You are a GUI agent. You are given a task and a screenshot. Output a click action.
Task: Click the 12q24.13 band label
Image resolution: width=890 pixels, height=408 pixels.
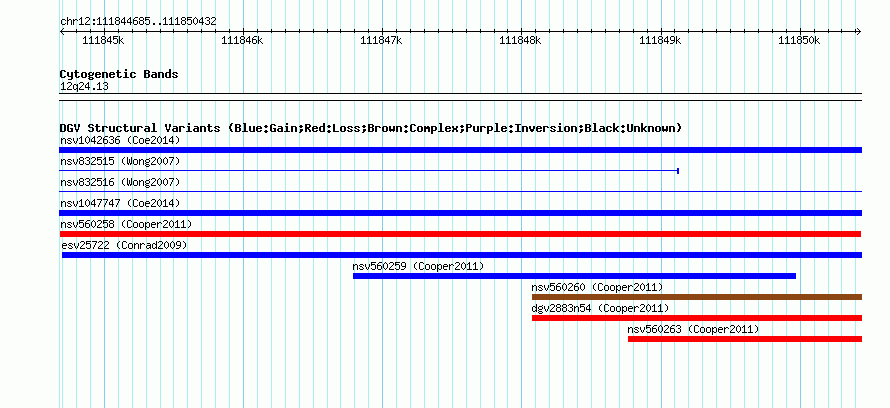84,87
